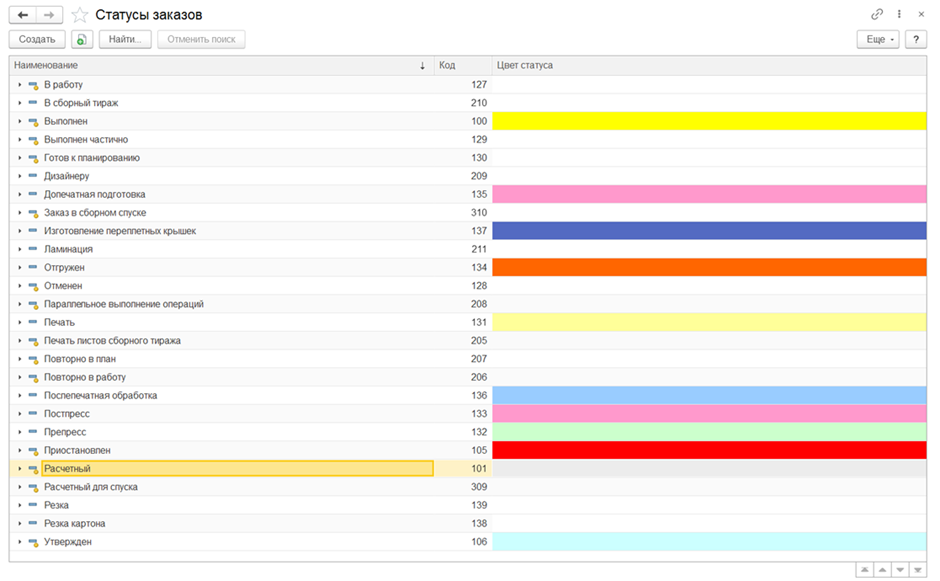Click the create-by-copying icon button
Viewport: 940px width, 581px height.
click(82, 39)
